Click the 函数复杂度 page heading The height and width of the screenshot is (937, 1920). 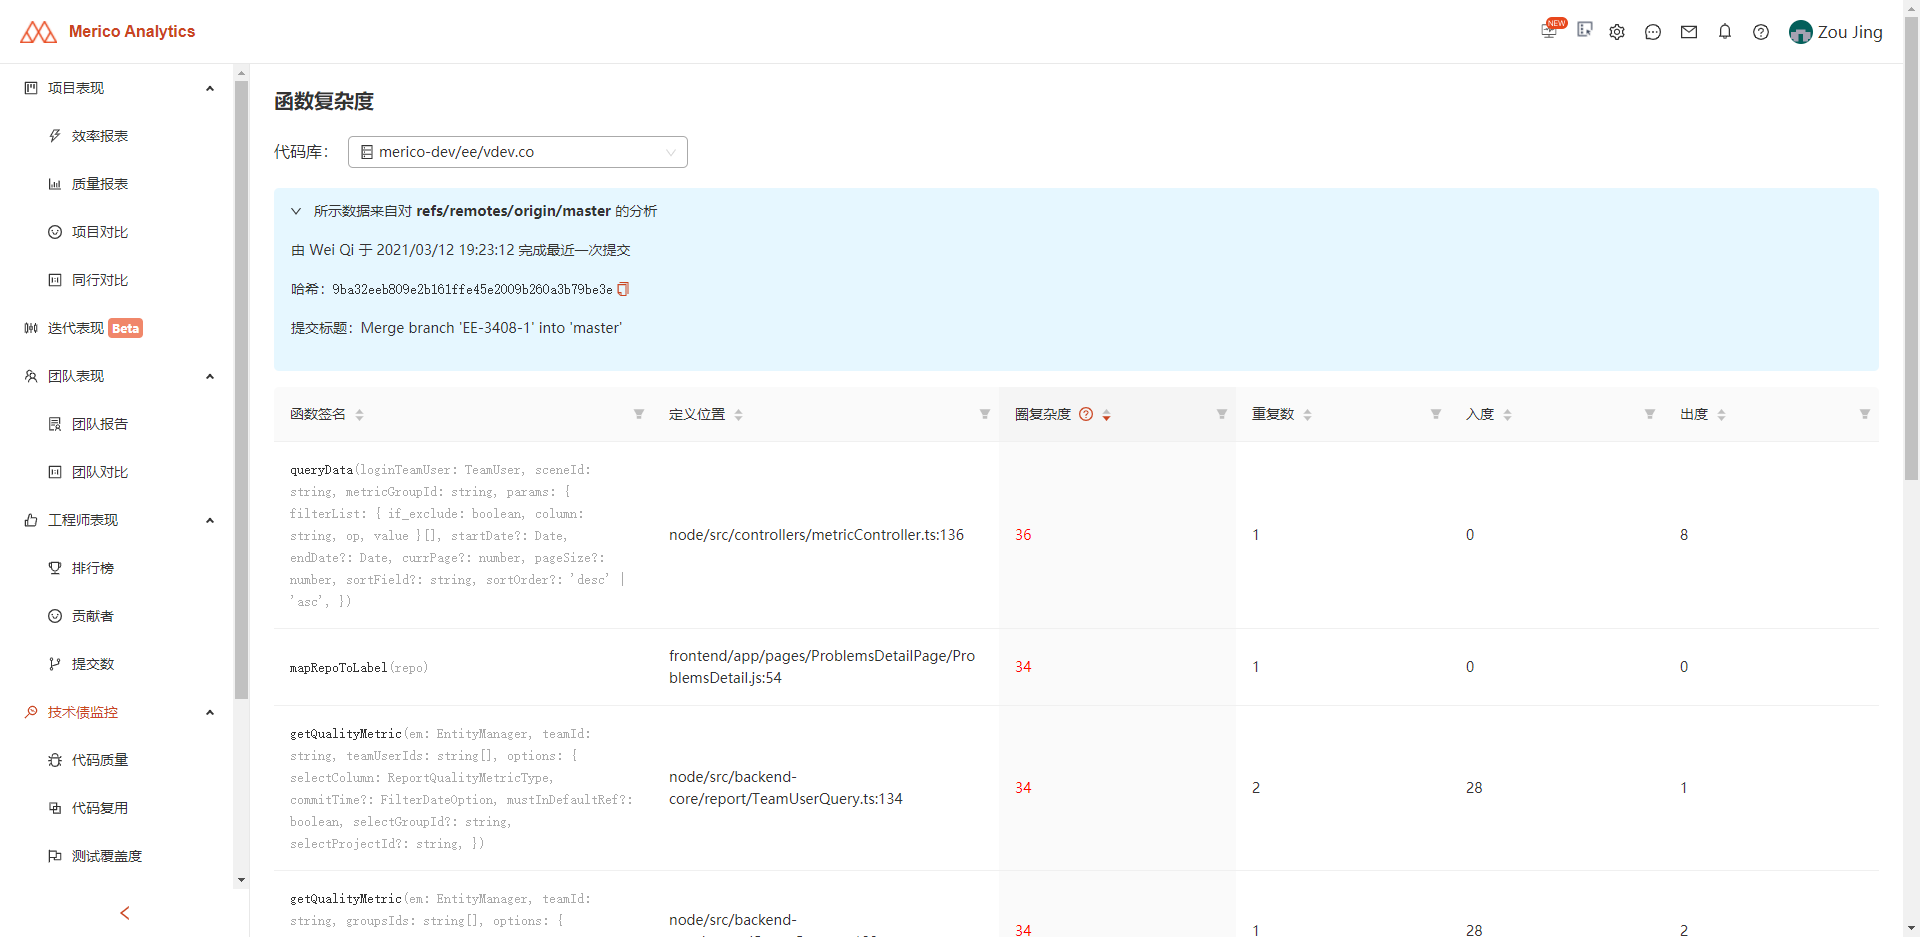[x=324, y=101]
